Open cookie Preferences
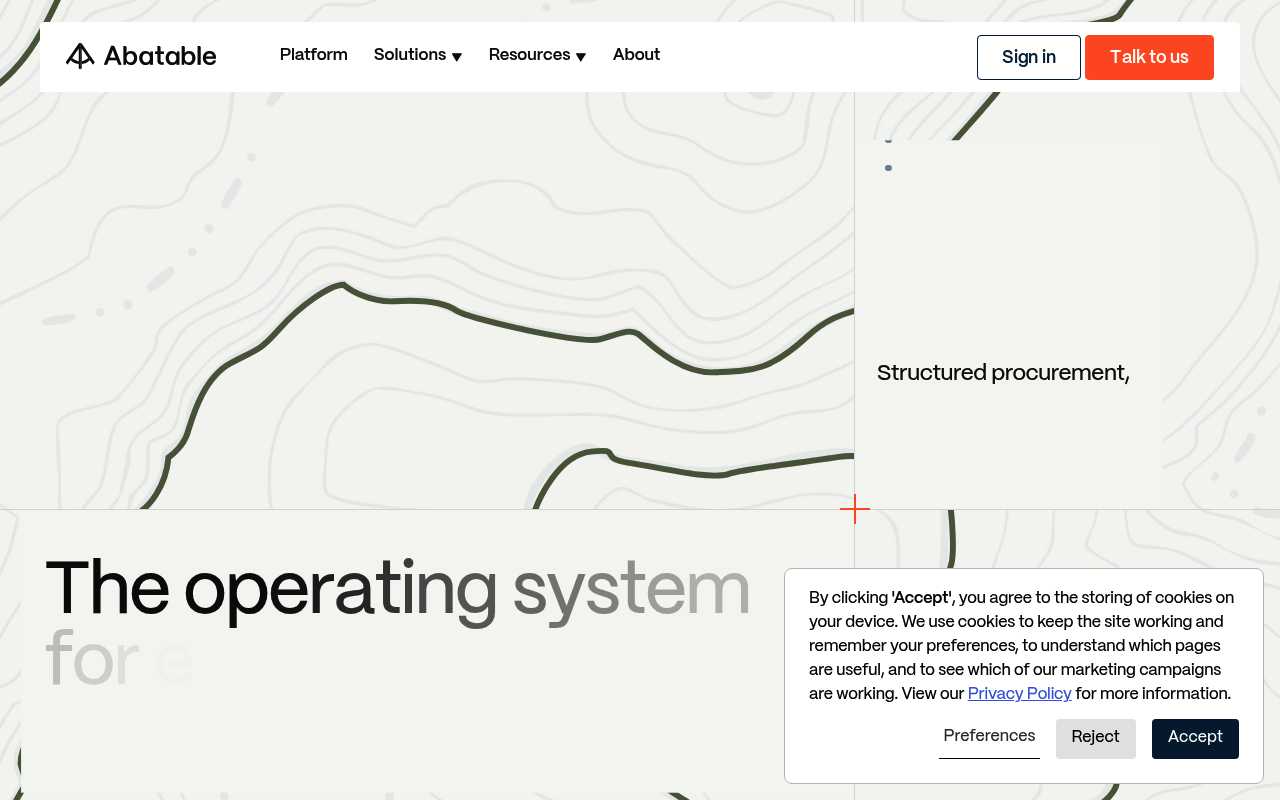 tap(989, 737)
